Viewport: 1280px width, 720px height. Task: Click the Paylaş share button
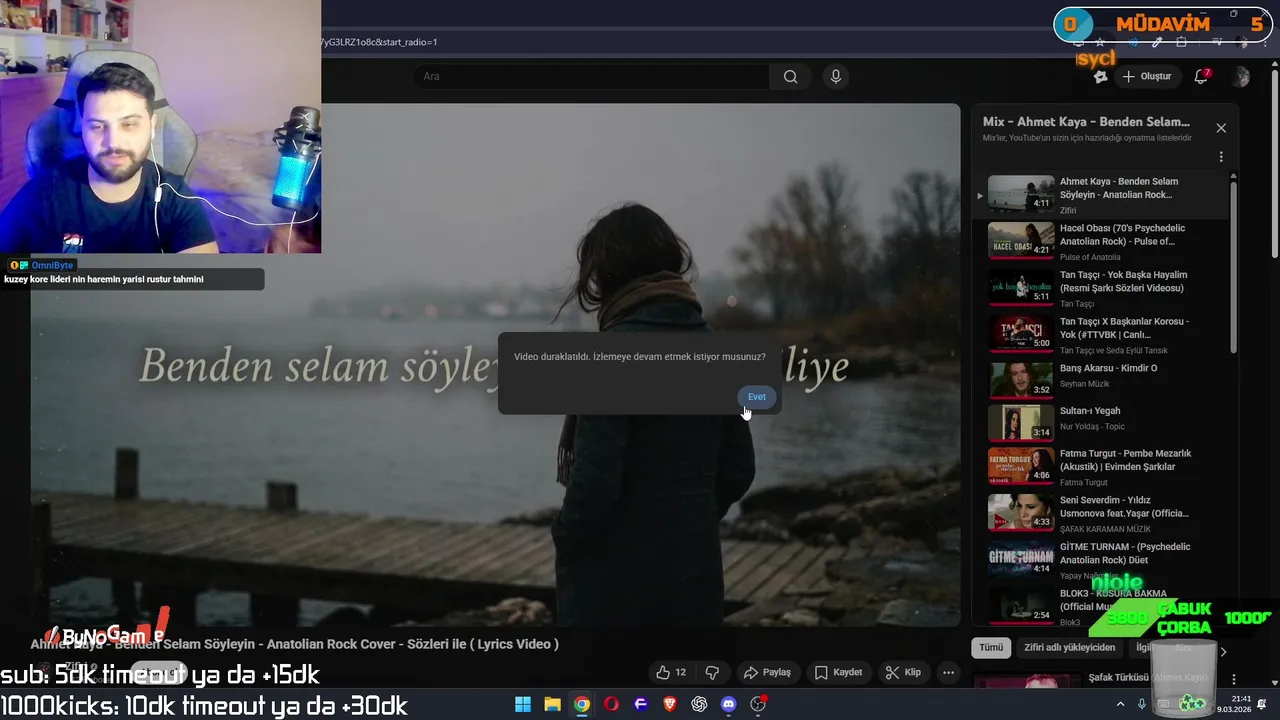767,672
